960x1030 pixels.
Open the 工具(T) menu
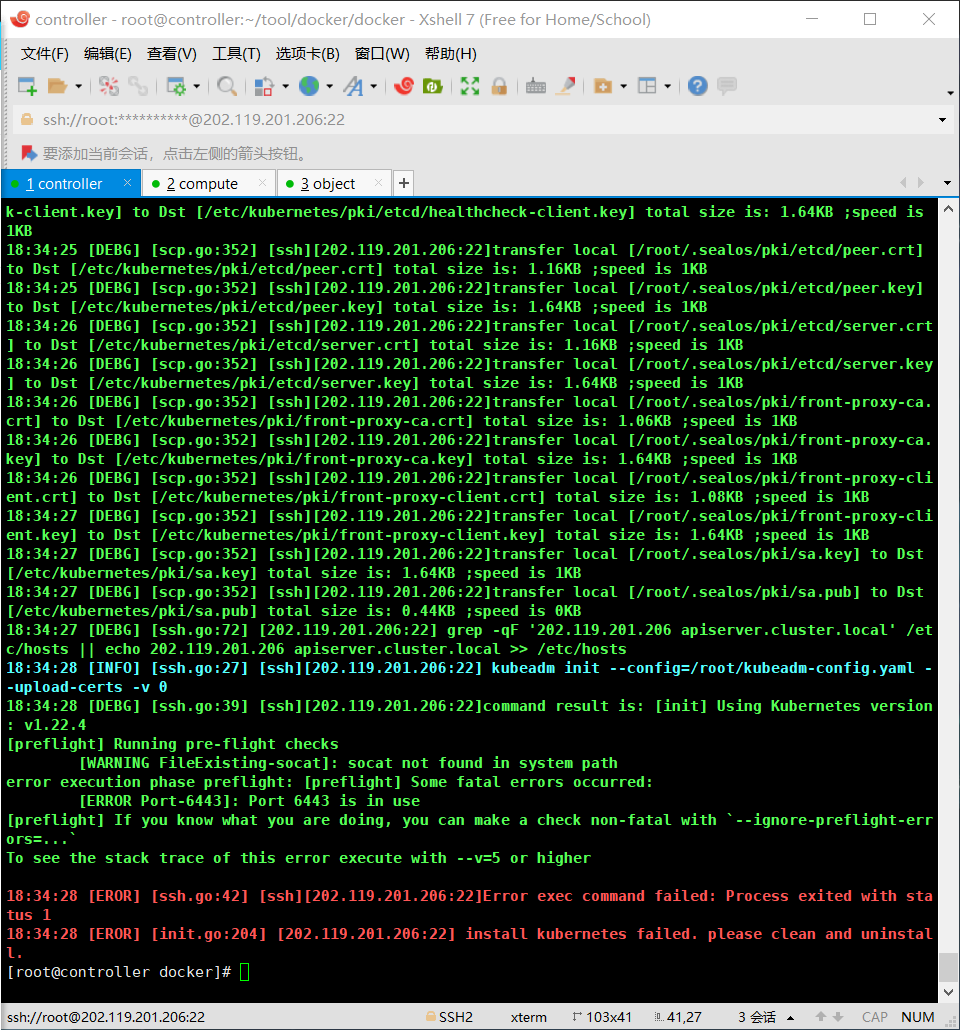[236, 54]
